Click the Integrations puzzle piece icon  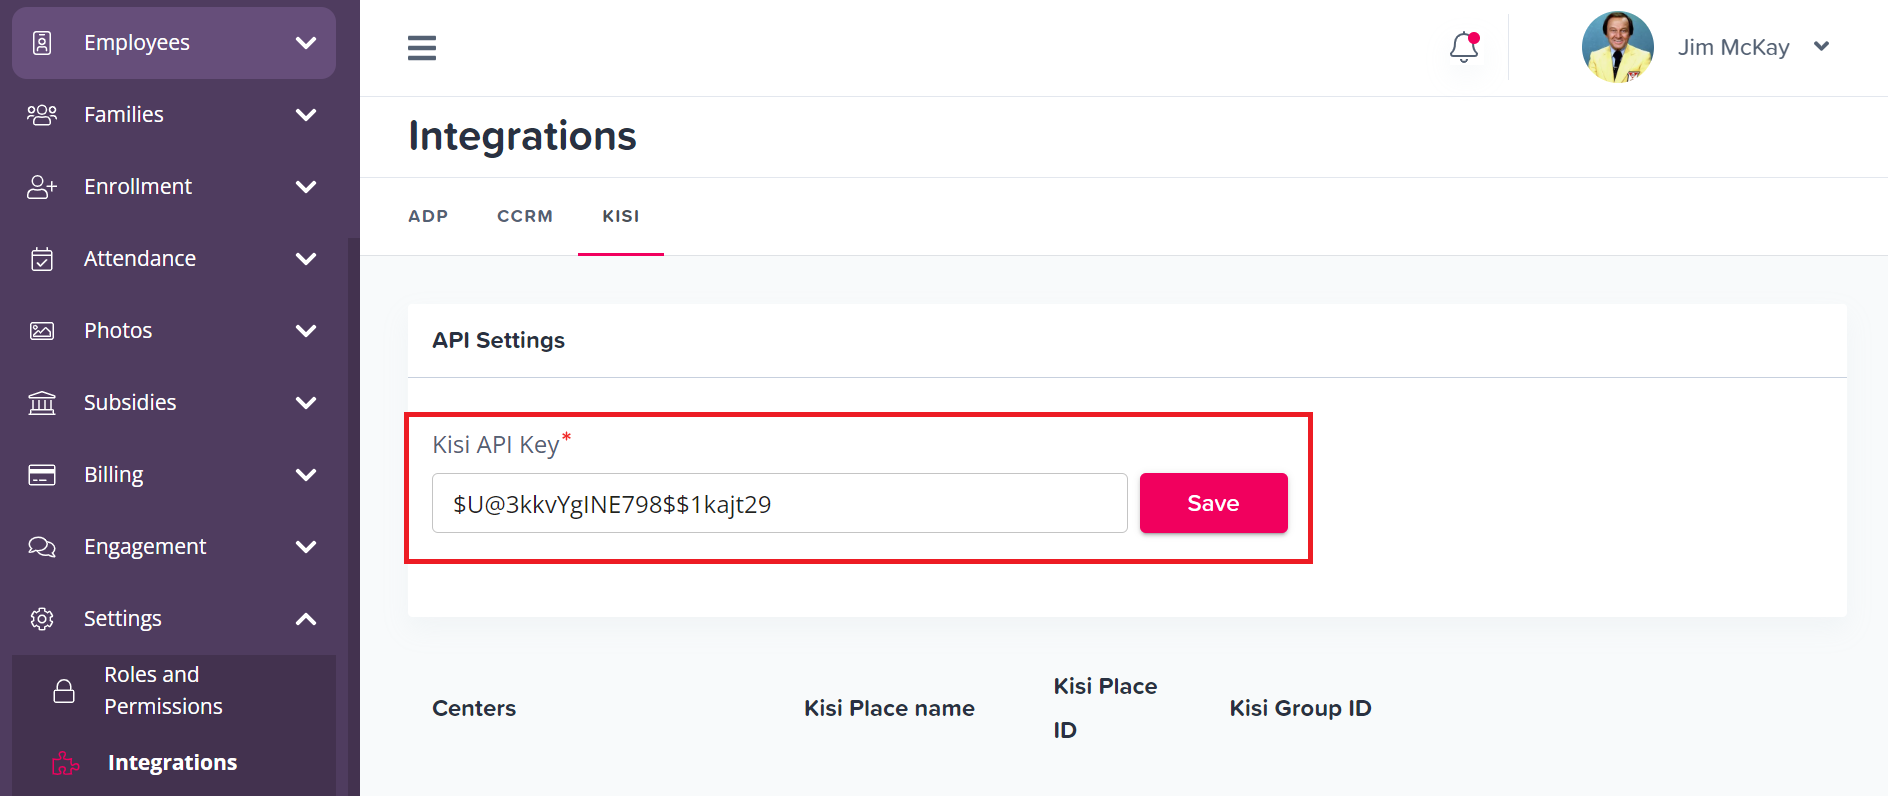[65, 763]
